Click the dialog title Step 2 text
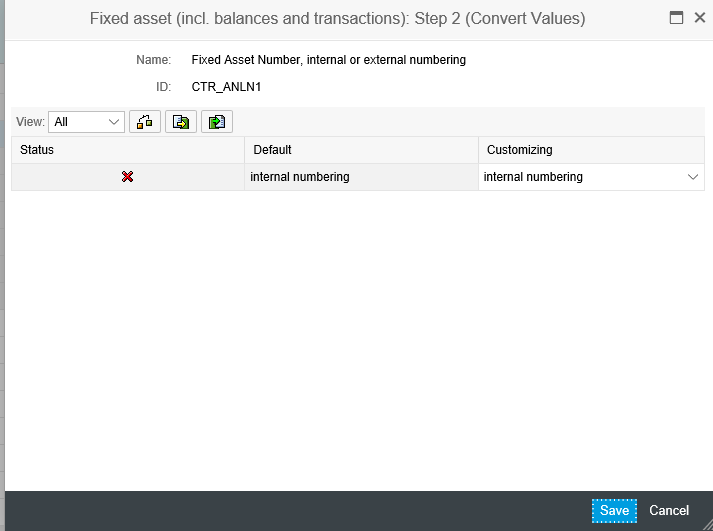 pyautogui.click(x=337, y=18)
